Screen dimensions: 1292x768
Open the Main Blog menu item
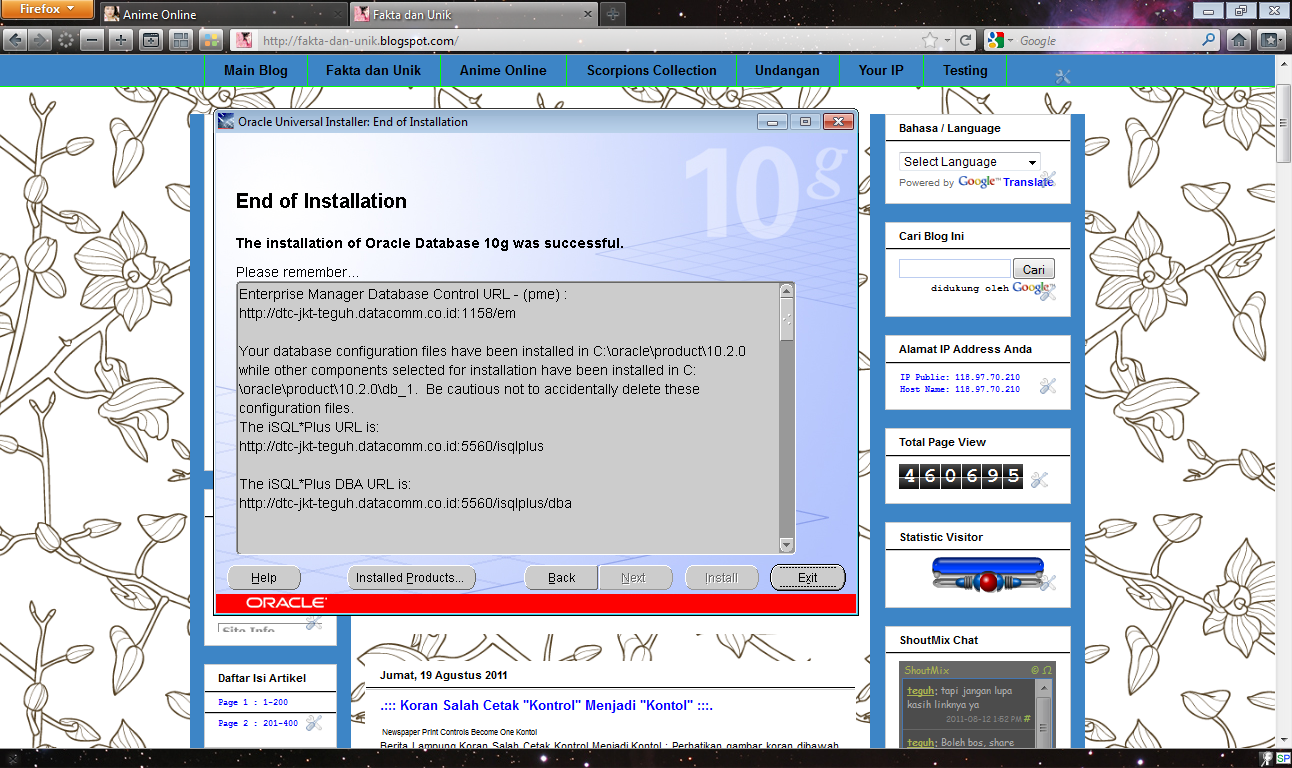pyautogui.click(x=256, y=70)
